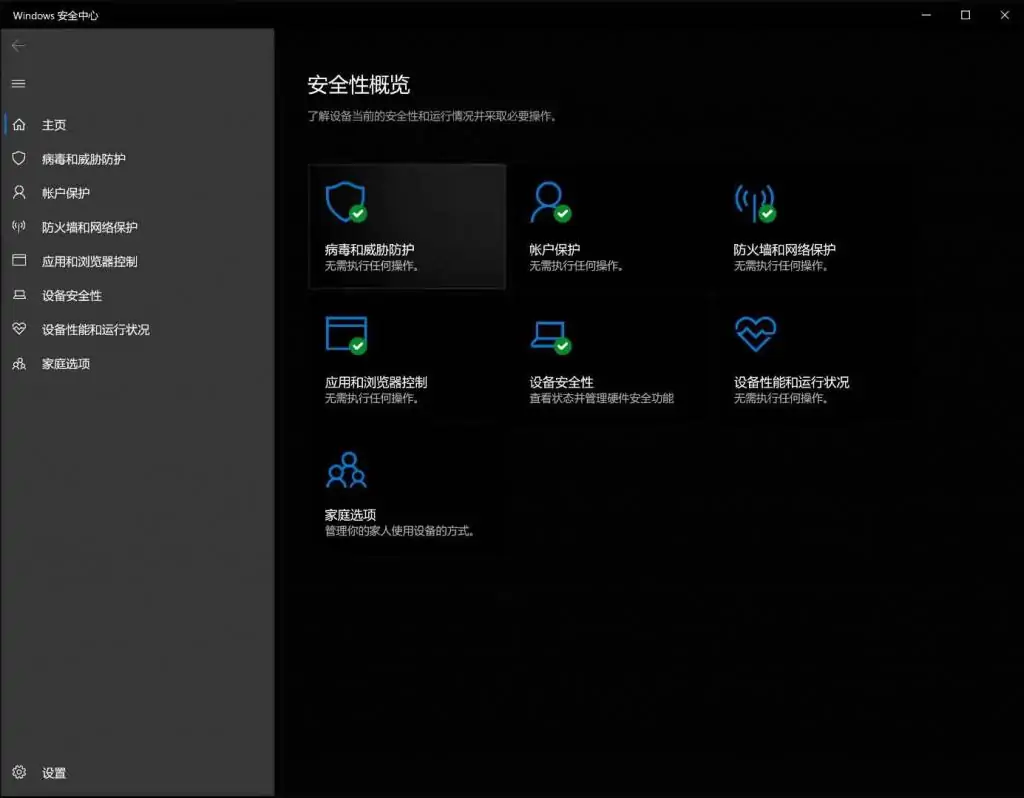The image size is (1024, 798).
Task: Open the 设置 gear icon at bottom
Action: pyautogui.click(x=18, y=772)
